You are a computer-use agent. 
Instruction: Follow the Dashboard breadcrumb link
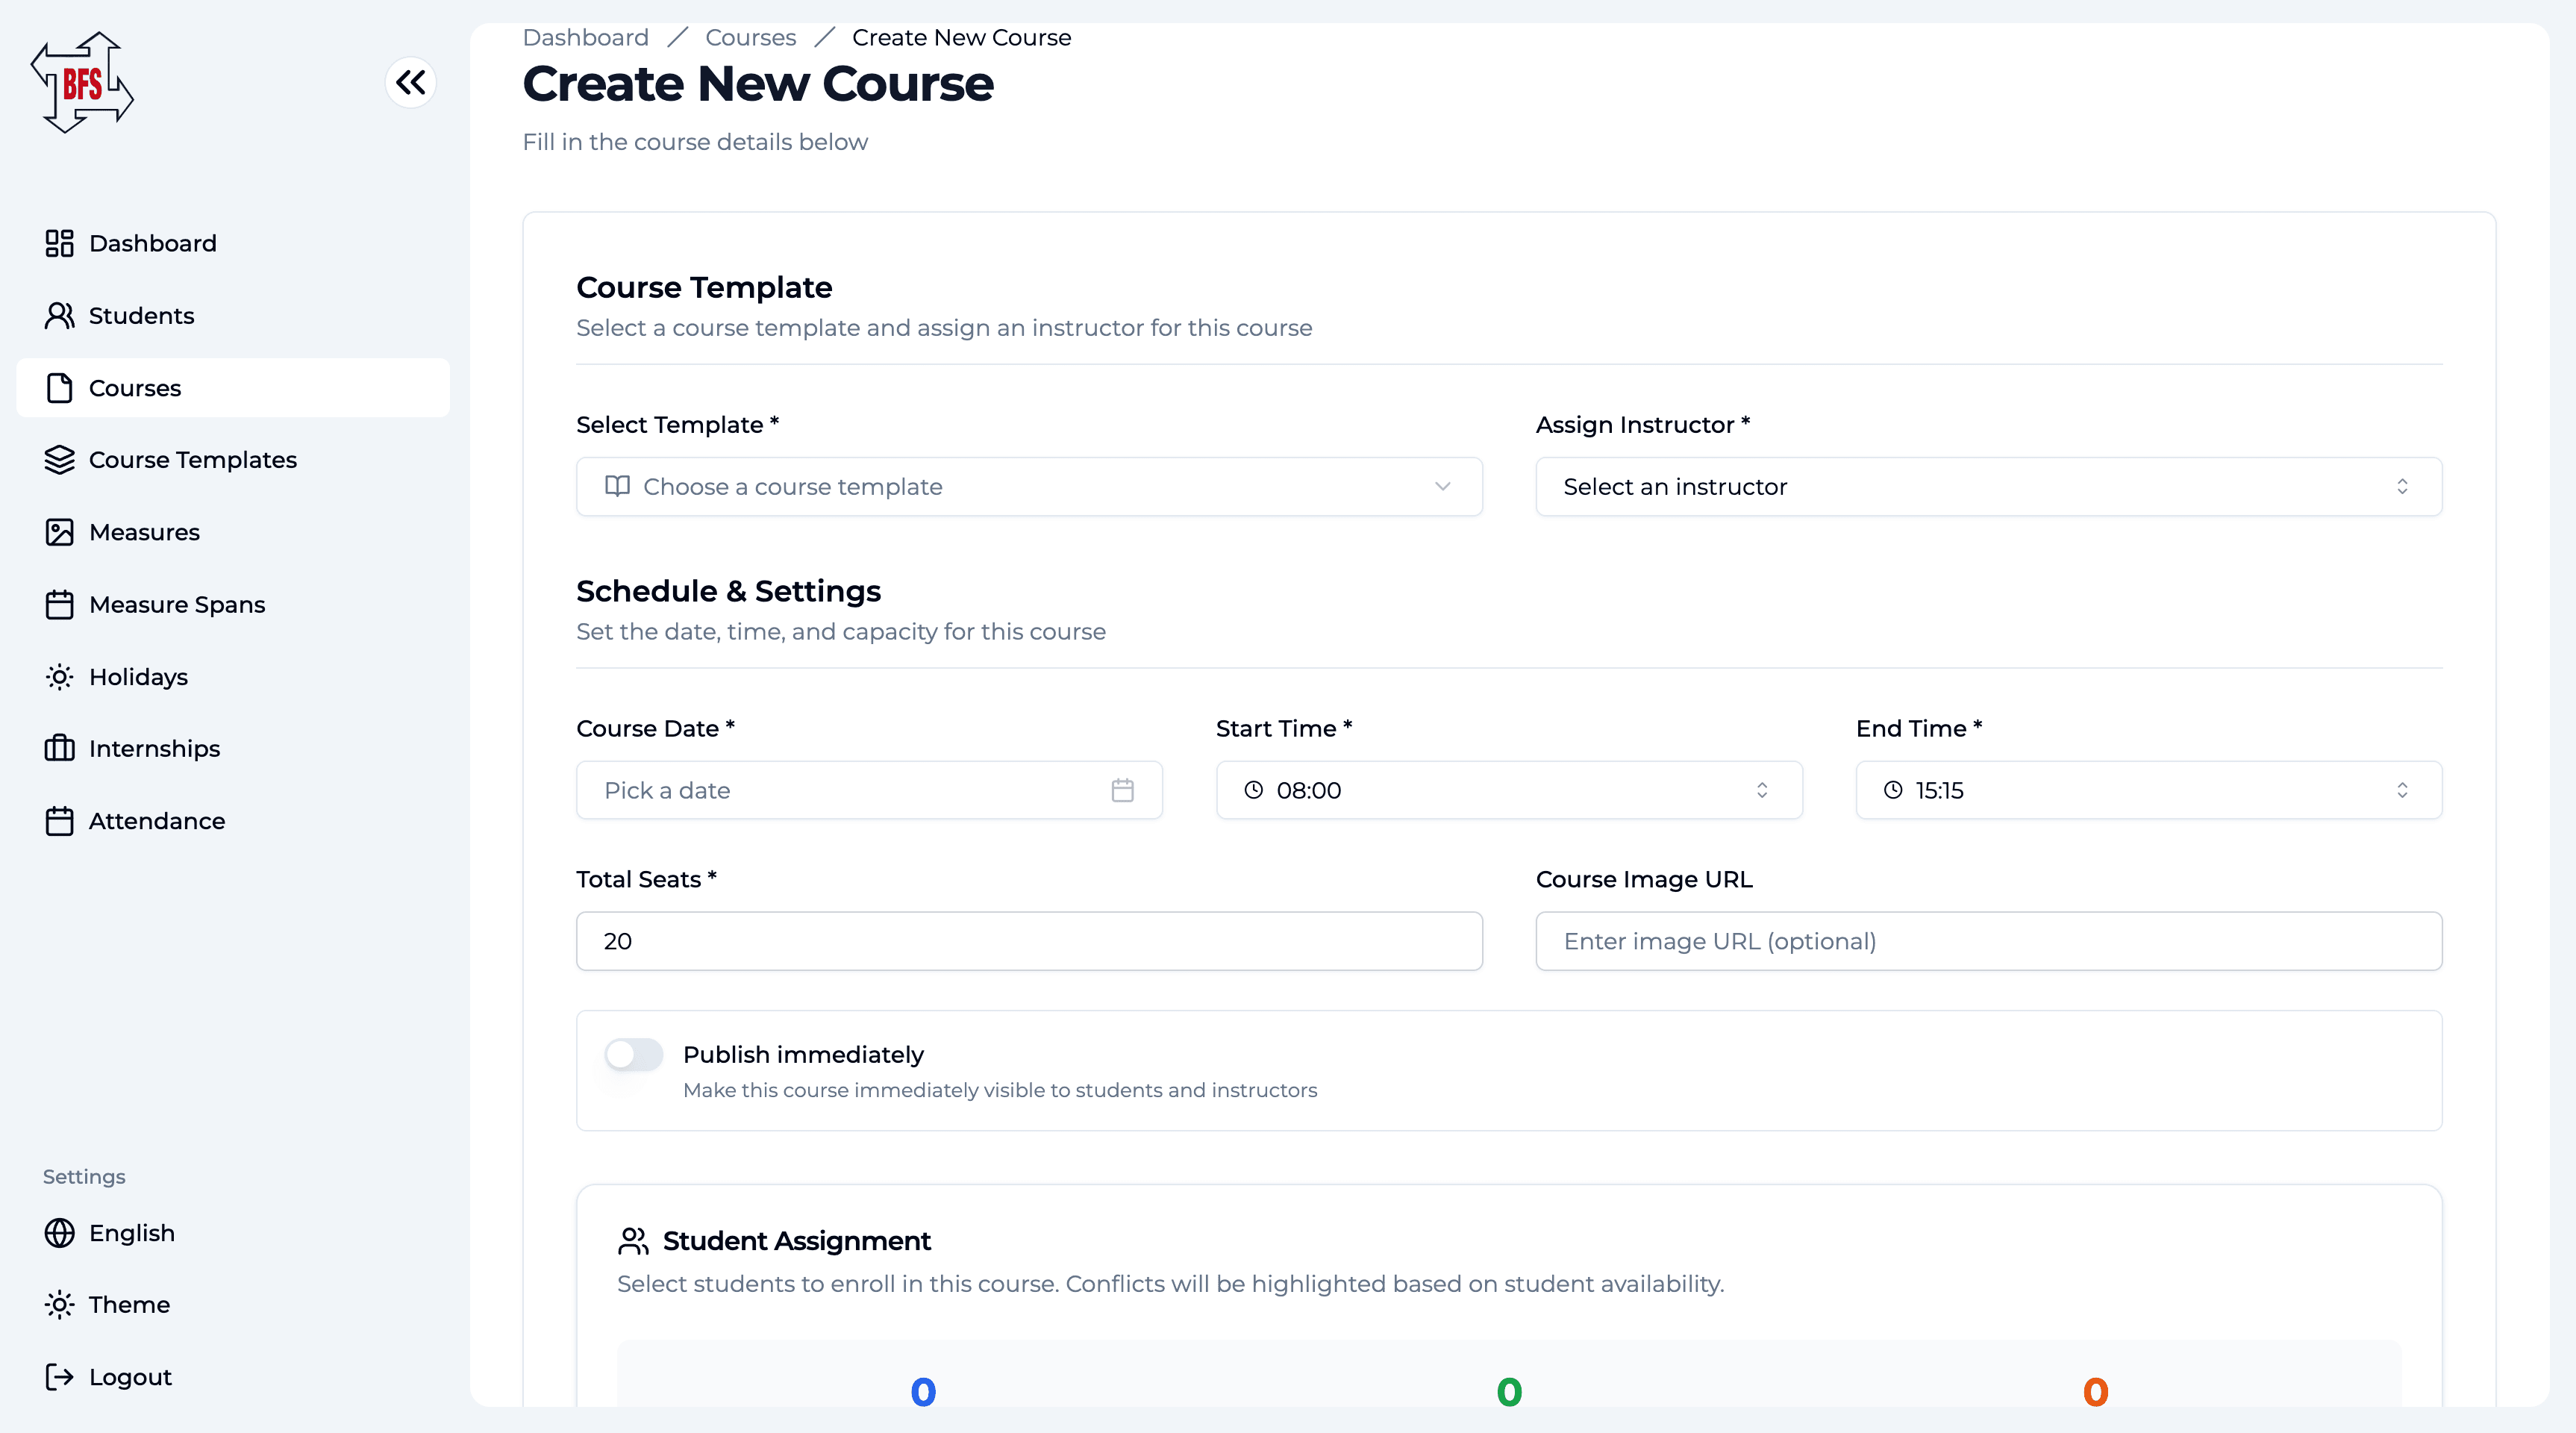(x=585, y=37)
